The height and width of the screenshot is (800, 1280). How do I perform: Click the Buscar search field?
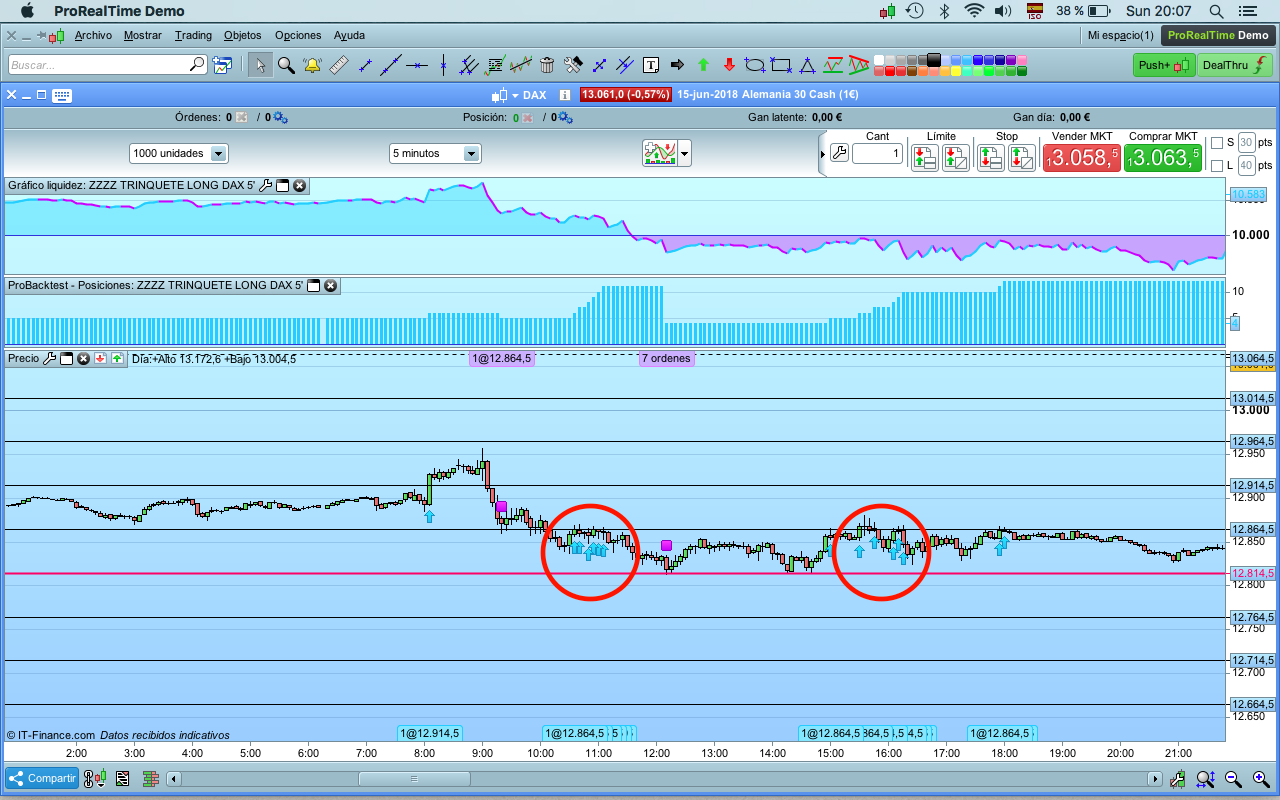[x=108, y=65]
